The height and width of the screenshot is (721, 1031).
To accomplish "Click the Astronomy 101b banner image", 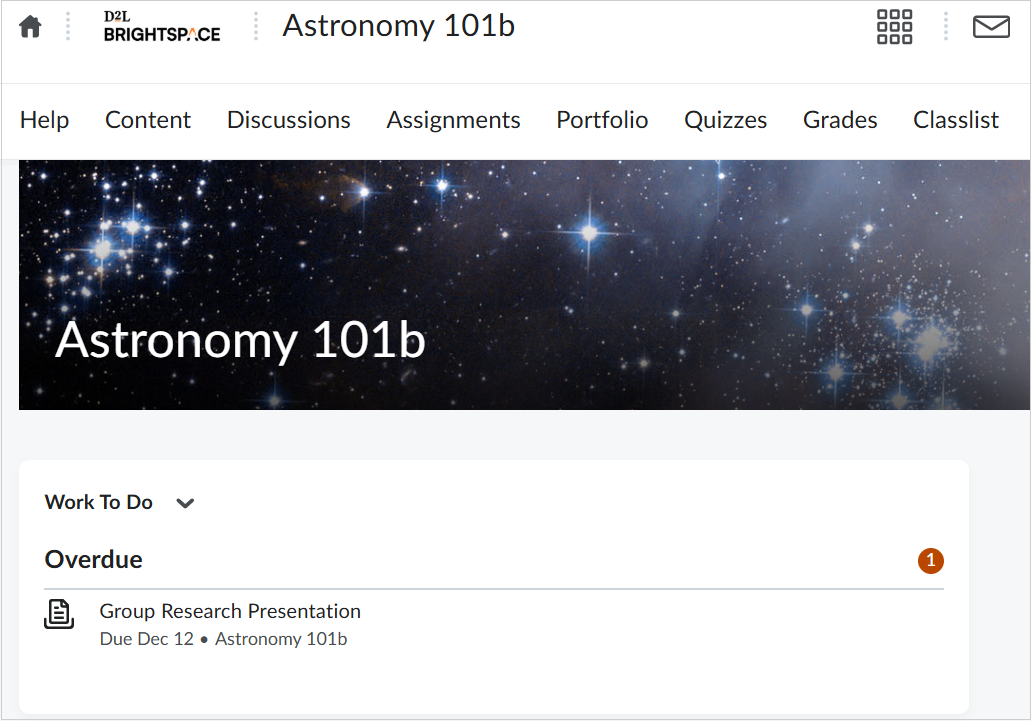I will point(515,283).
